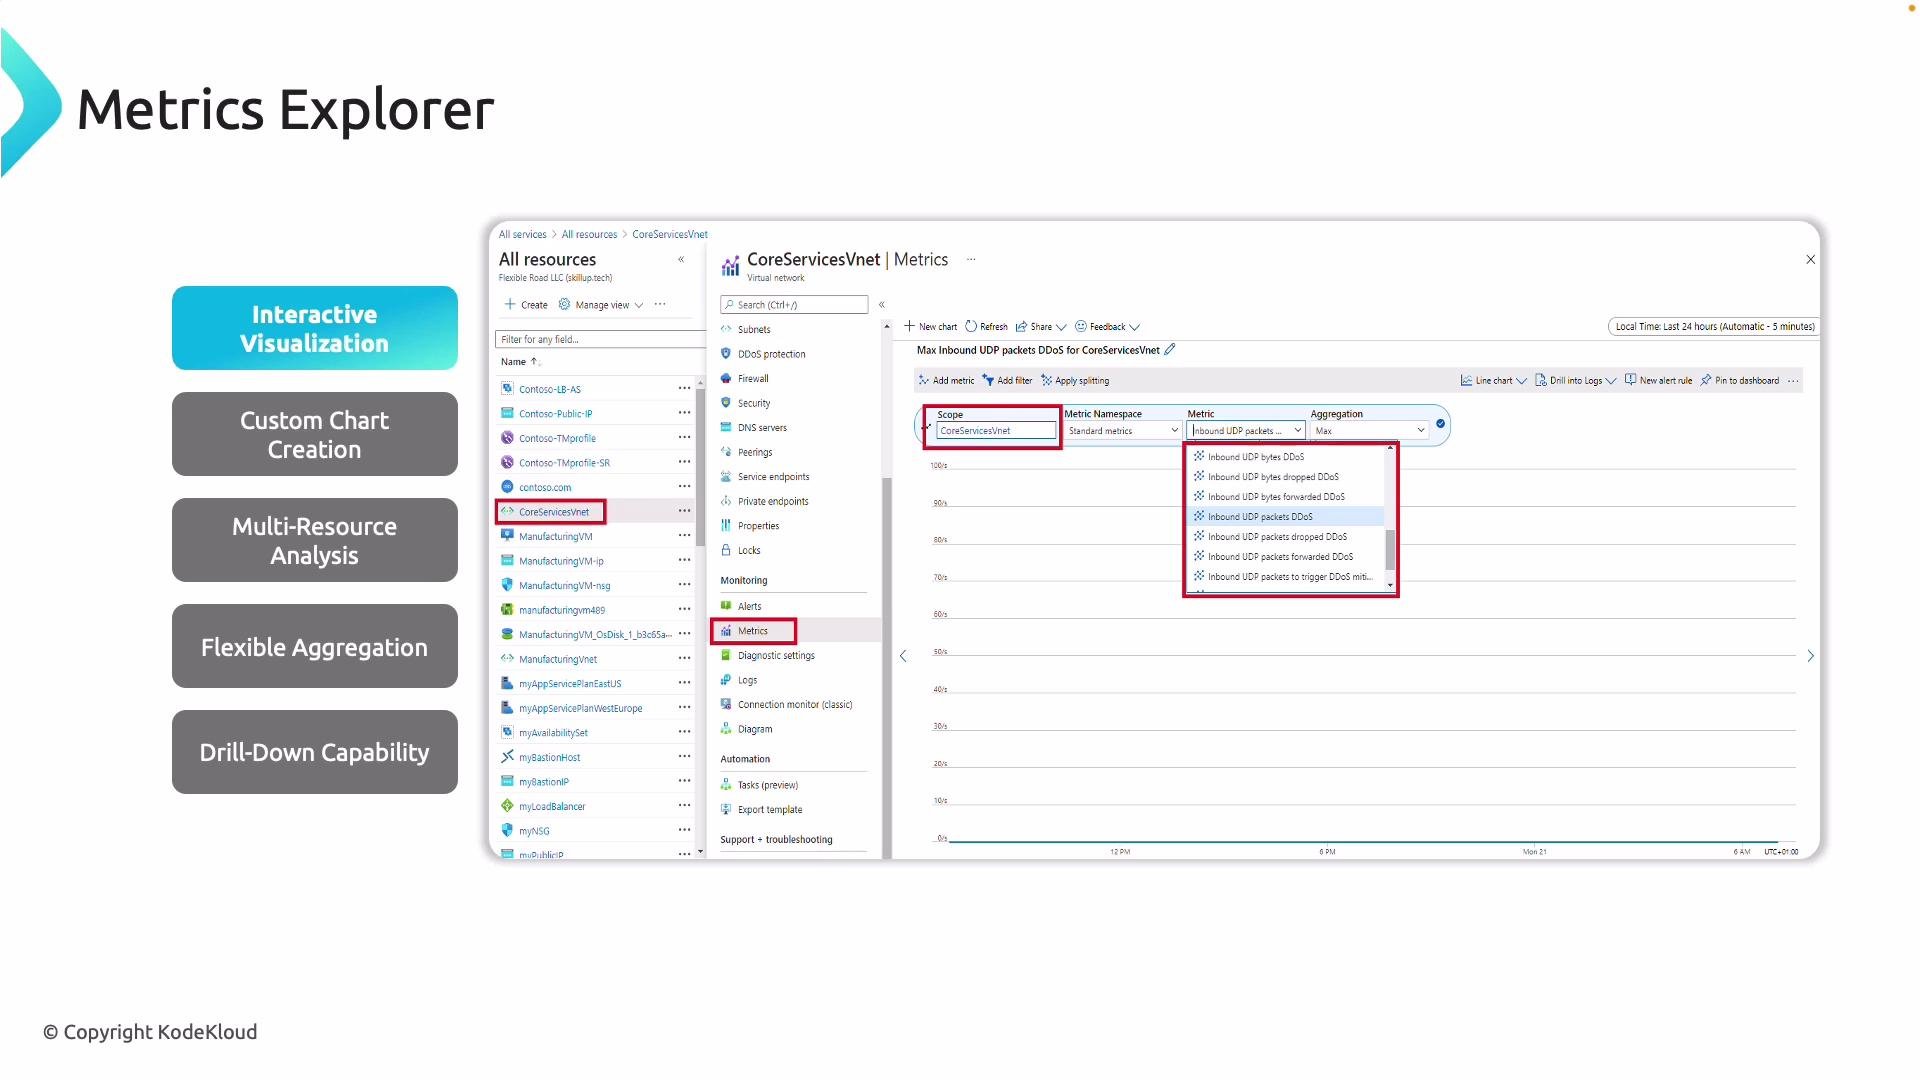
Task: Open the Share dropdown
Action: tap(1041, 326)
